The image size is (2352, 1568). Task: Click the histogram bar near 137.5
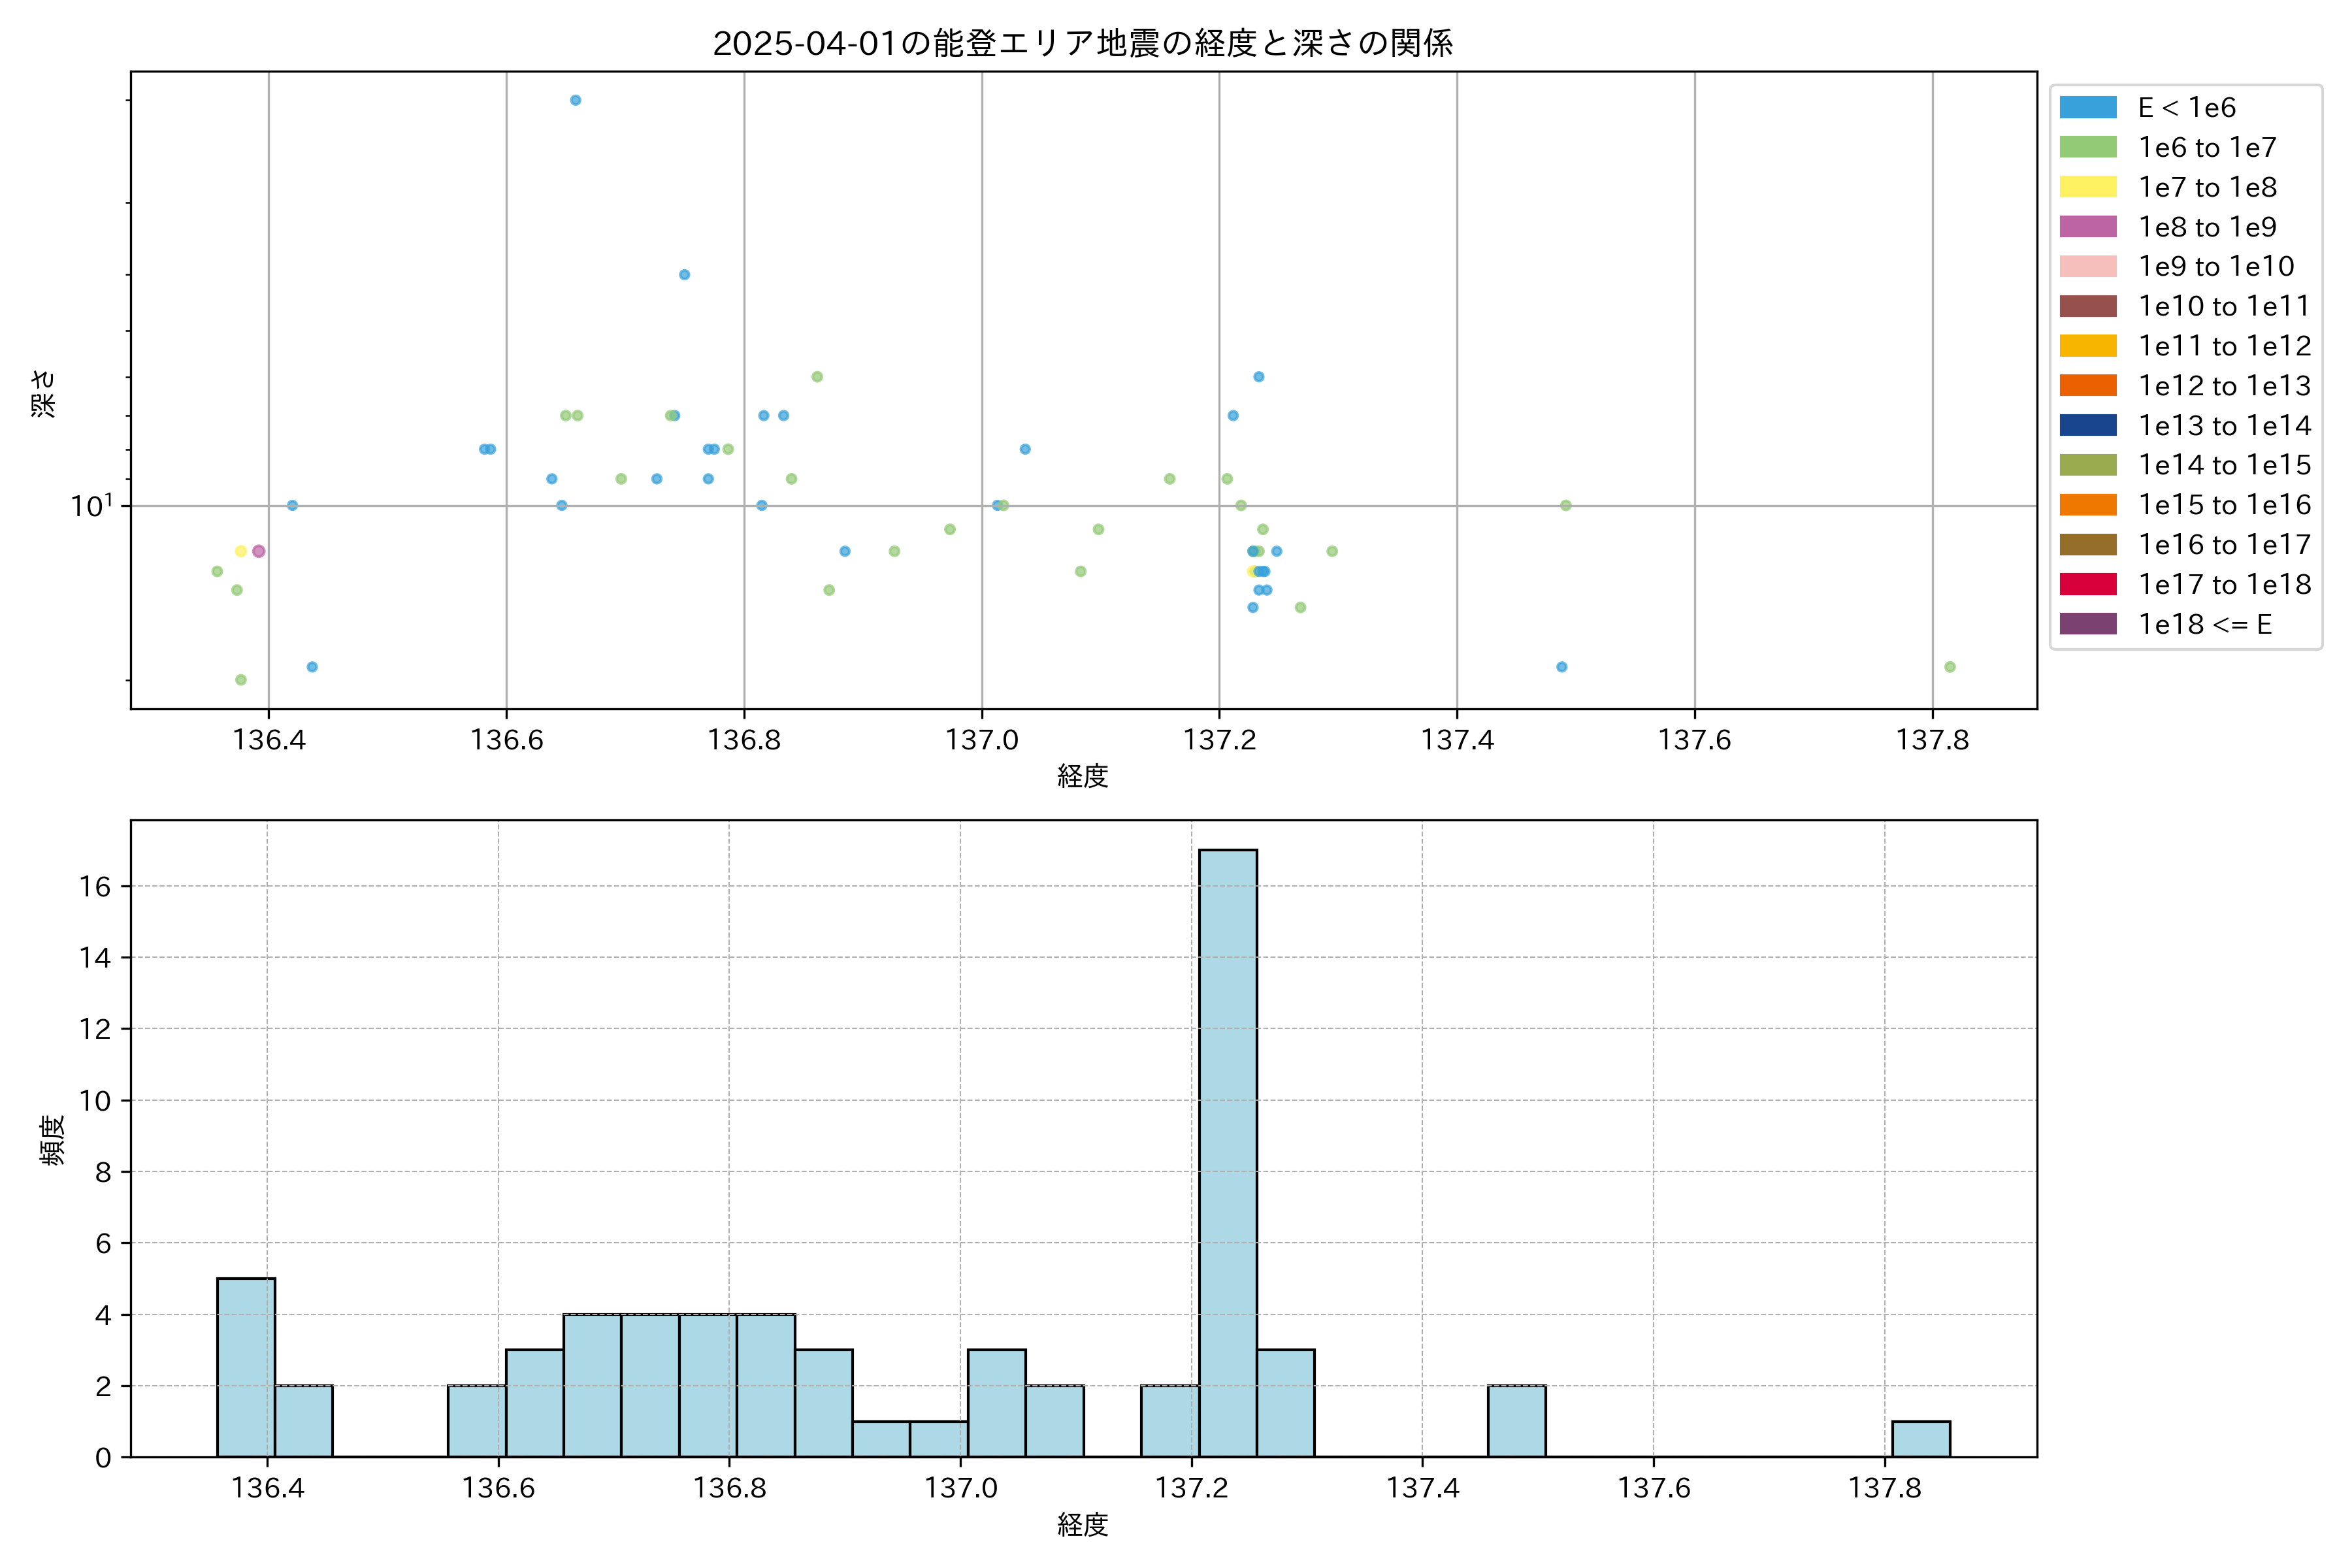pyautogui.click(x=1516, y=1421)
